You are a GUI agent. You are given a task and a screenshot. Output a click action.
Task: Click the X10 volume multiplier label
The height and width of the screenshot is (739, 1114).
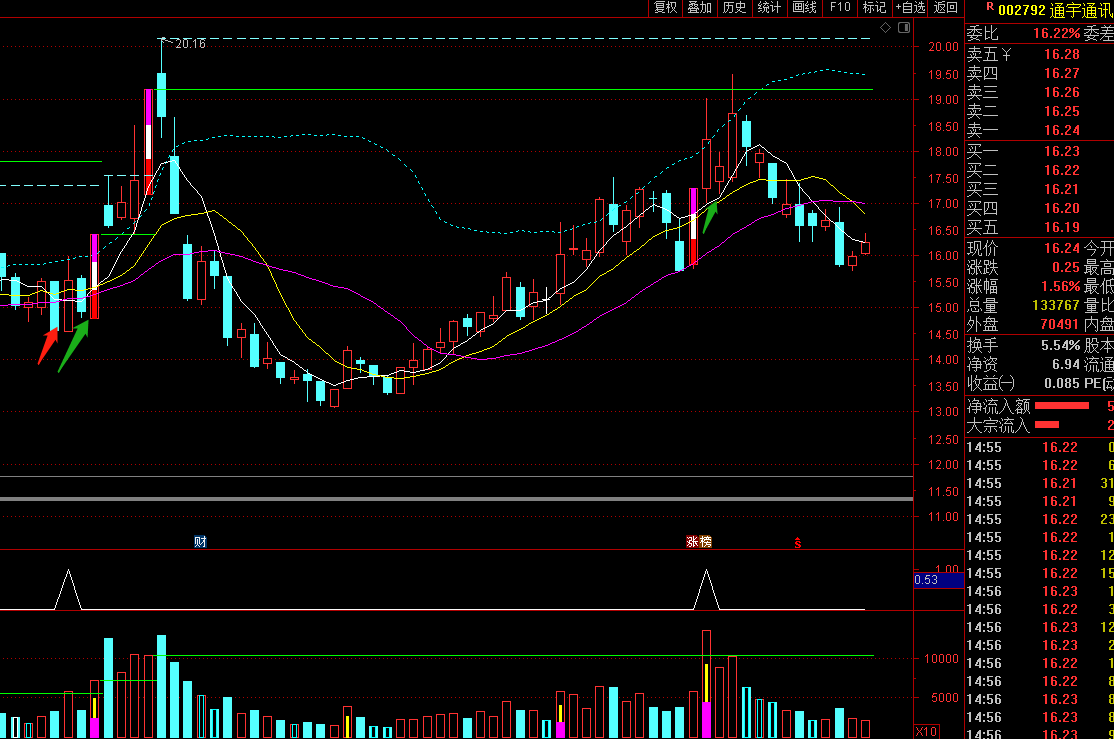tap(926, 731)
